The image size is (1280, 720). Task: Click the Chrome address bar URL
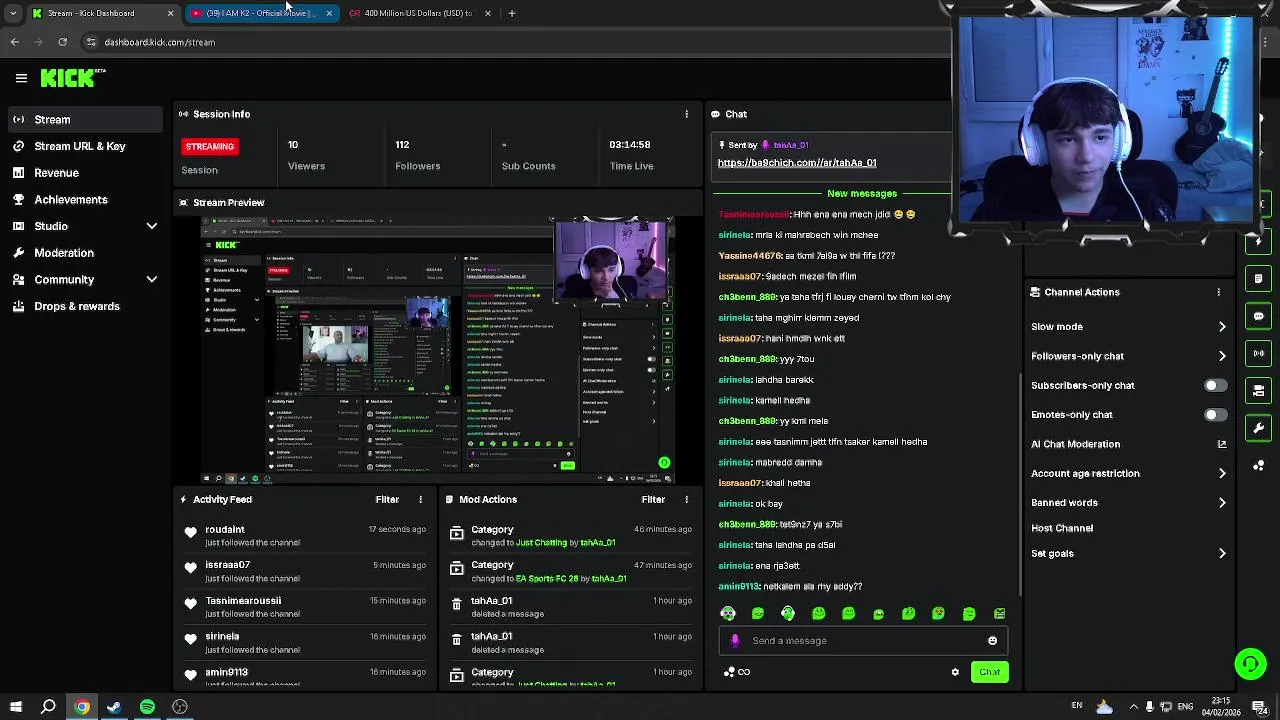click(160, 42)
